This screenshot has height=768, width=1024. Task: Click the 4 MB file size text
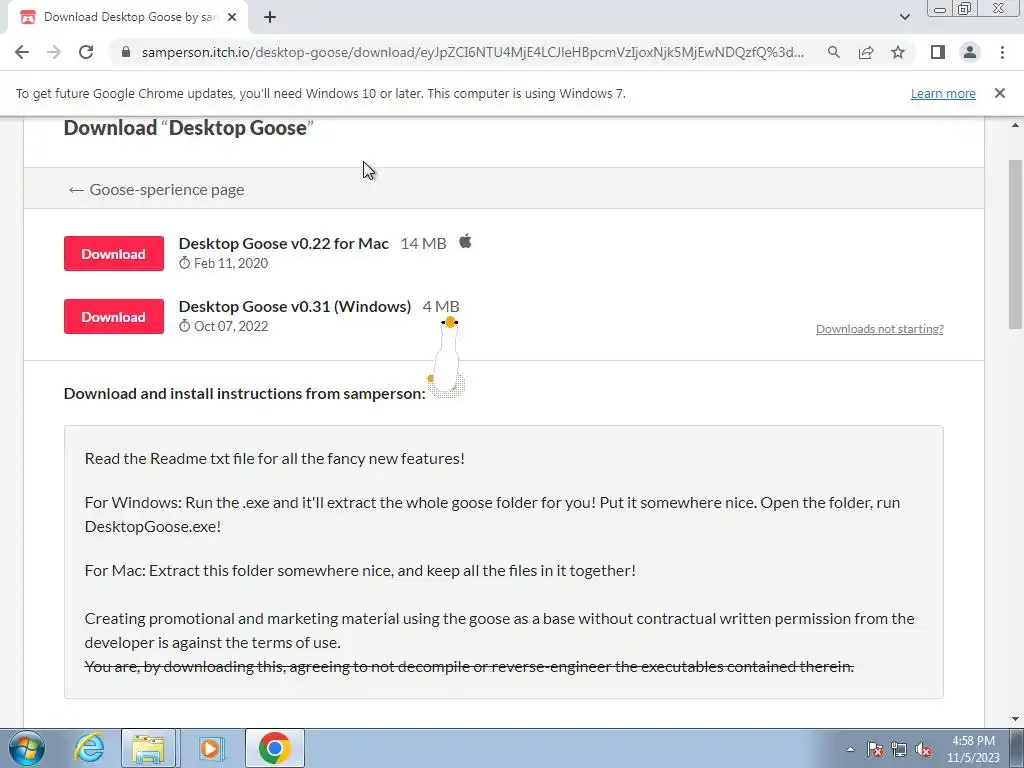click(x=441, y=306)
